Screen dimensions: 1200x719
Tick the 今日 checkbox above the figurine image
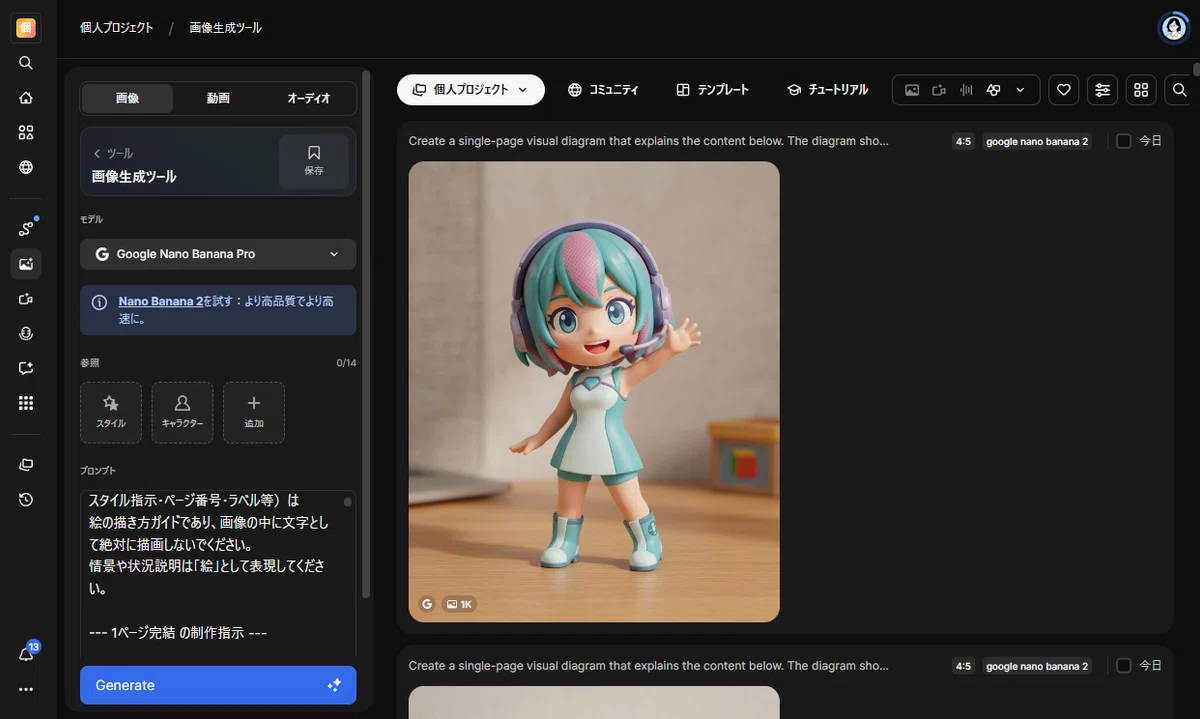click(x=1123, y=141)
